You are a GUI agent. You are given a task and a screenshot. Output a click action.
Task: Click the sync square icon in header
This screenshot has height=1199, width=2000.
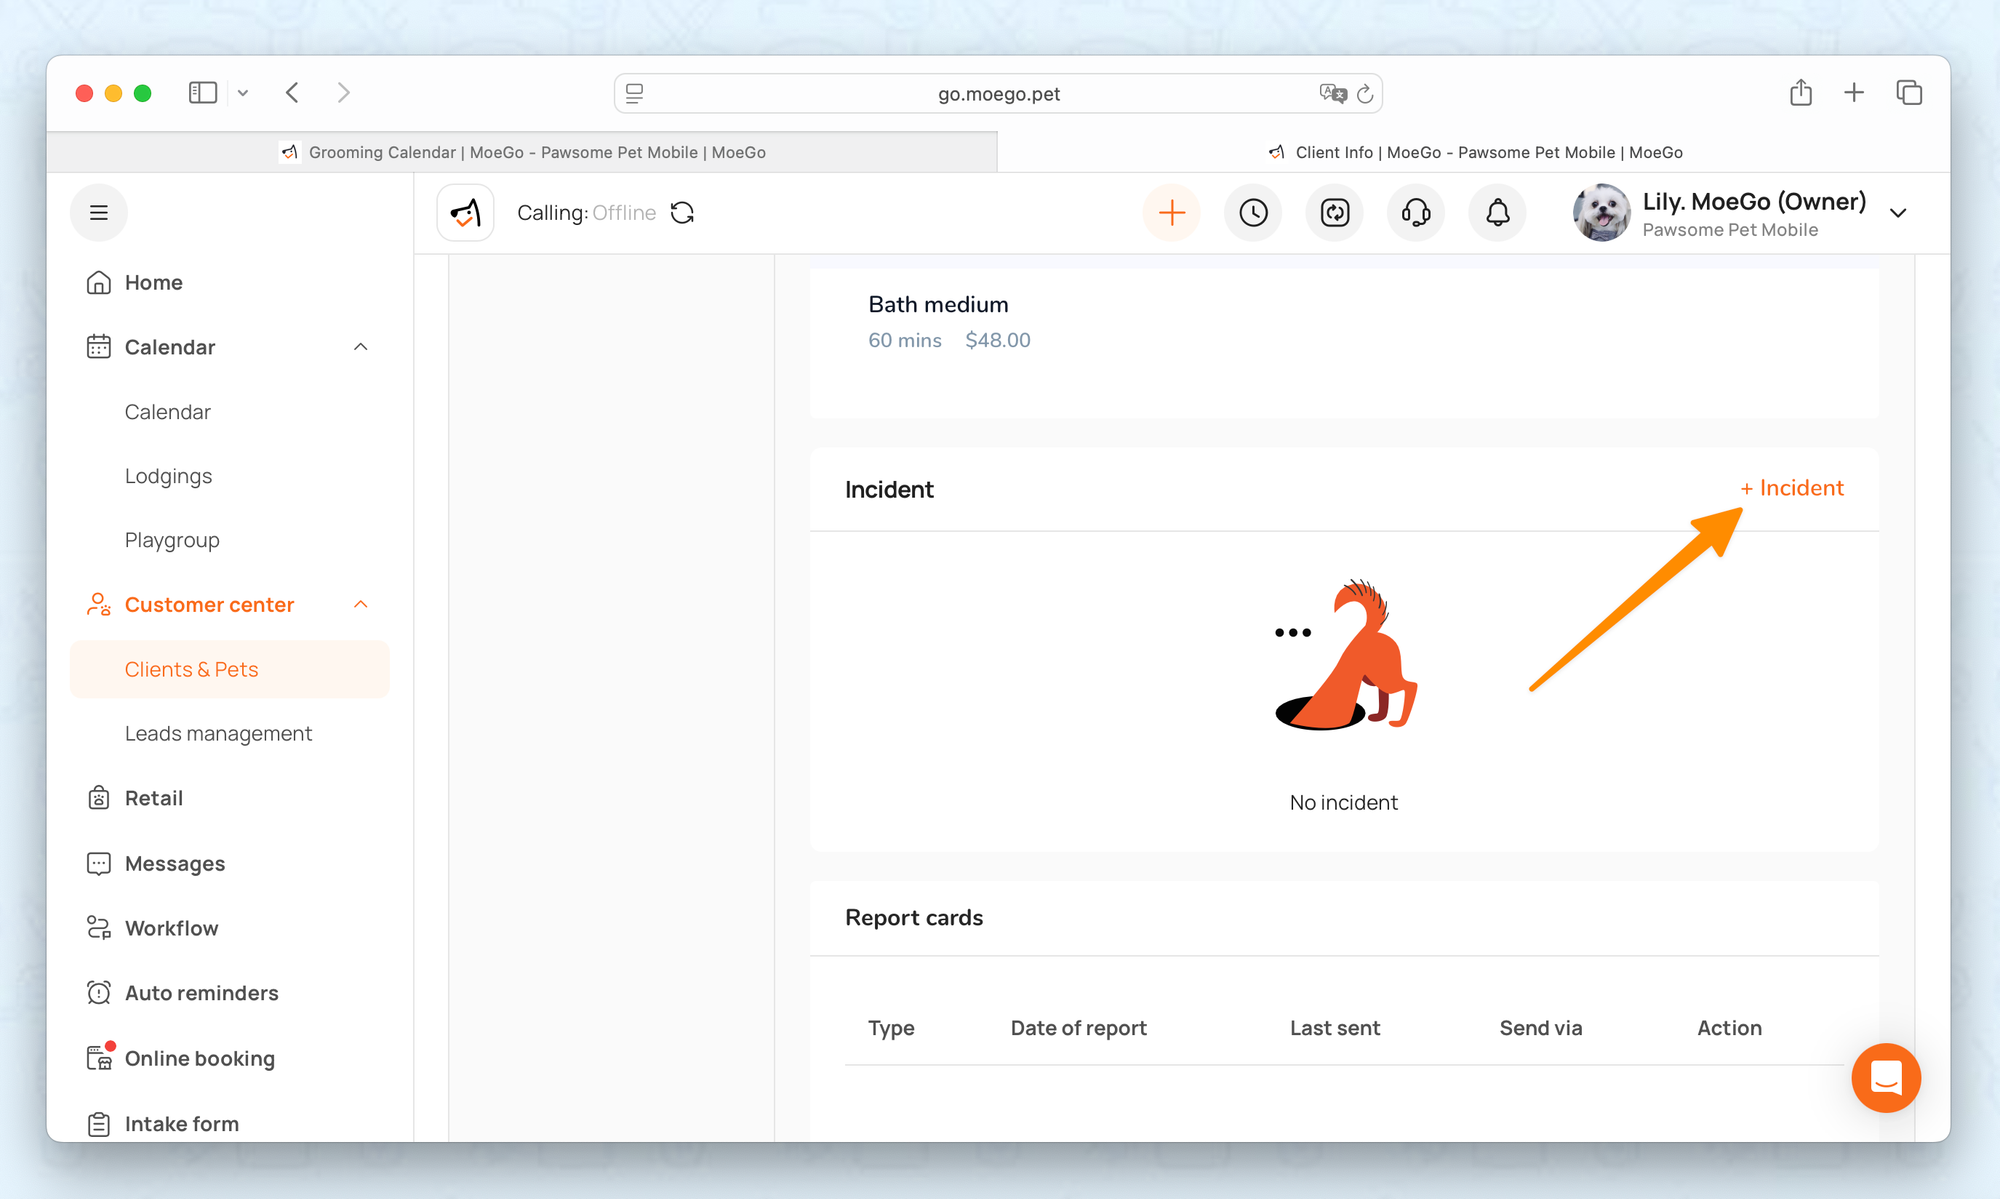(x=1335, y=213)
